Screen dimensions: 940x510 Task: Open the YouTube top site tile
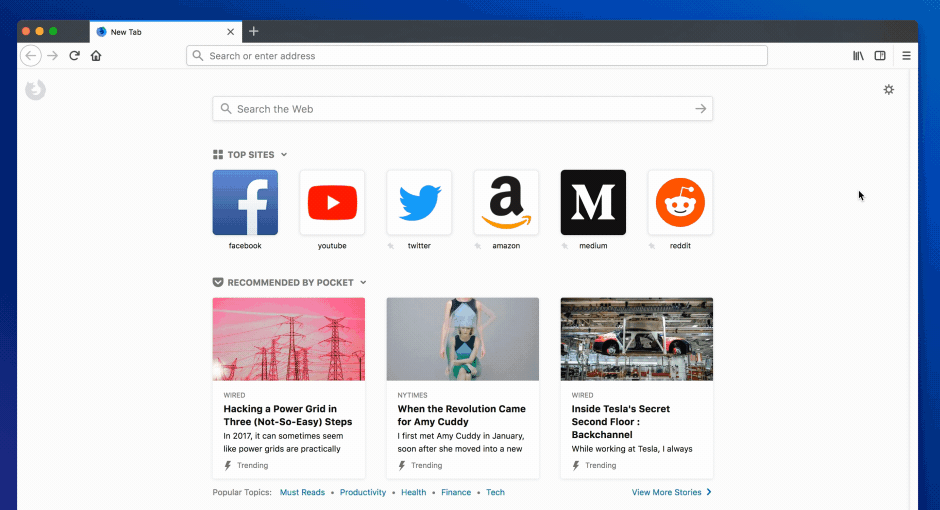[332, 203]
